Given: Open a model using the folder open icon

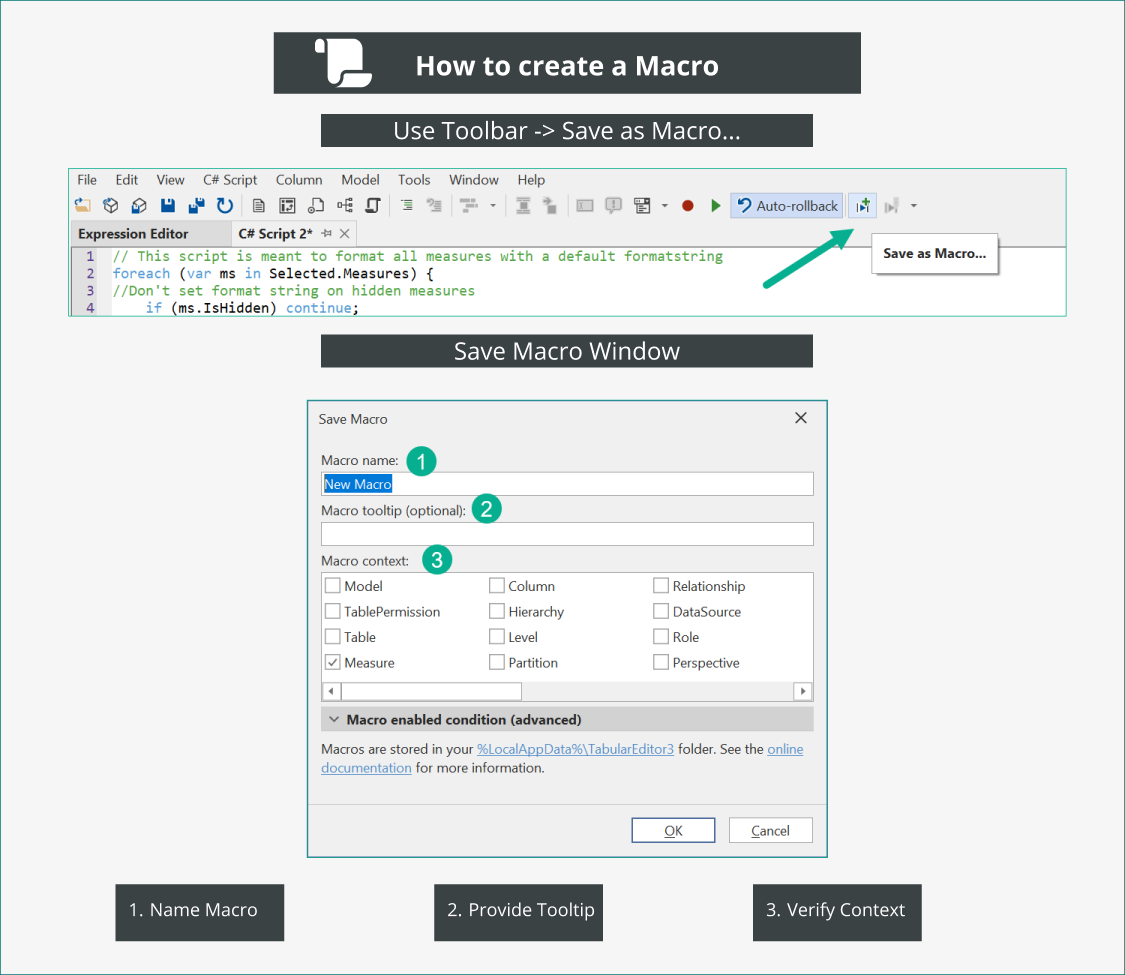Looking at the screenshot, I should pos(85,205).
